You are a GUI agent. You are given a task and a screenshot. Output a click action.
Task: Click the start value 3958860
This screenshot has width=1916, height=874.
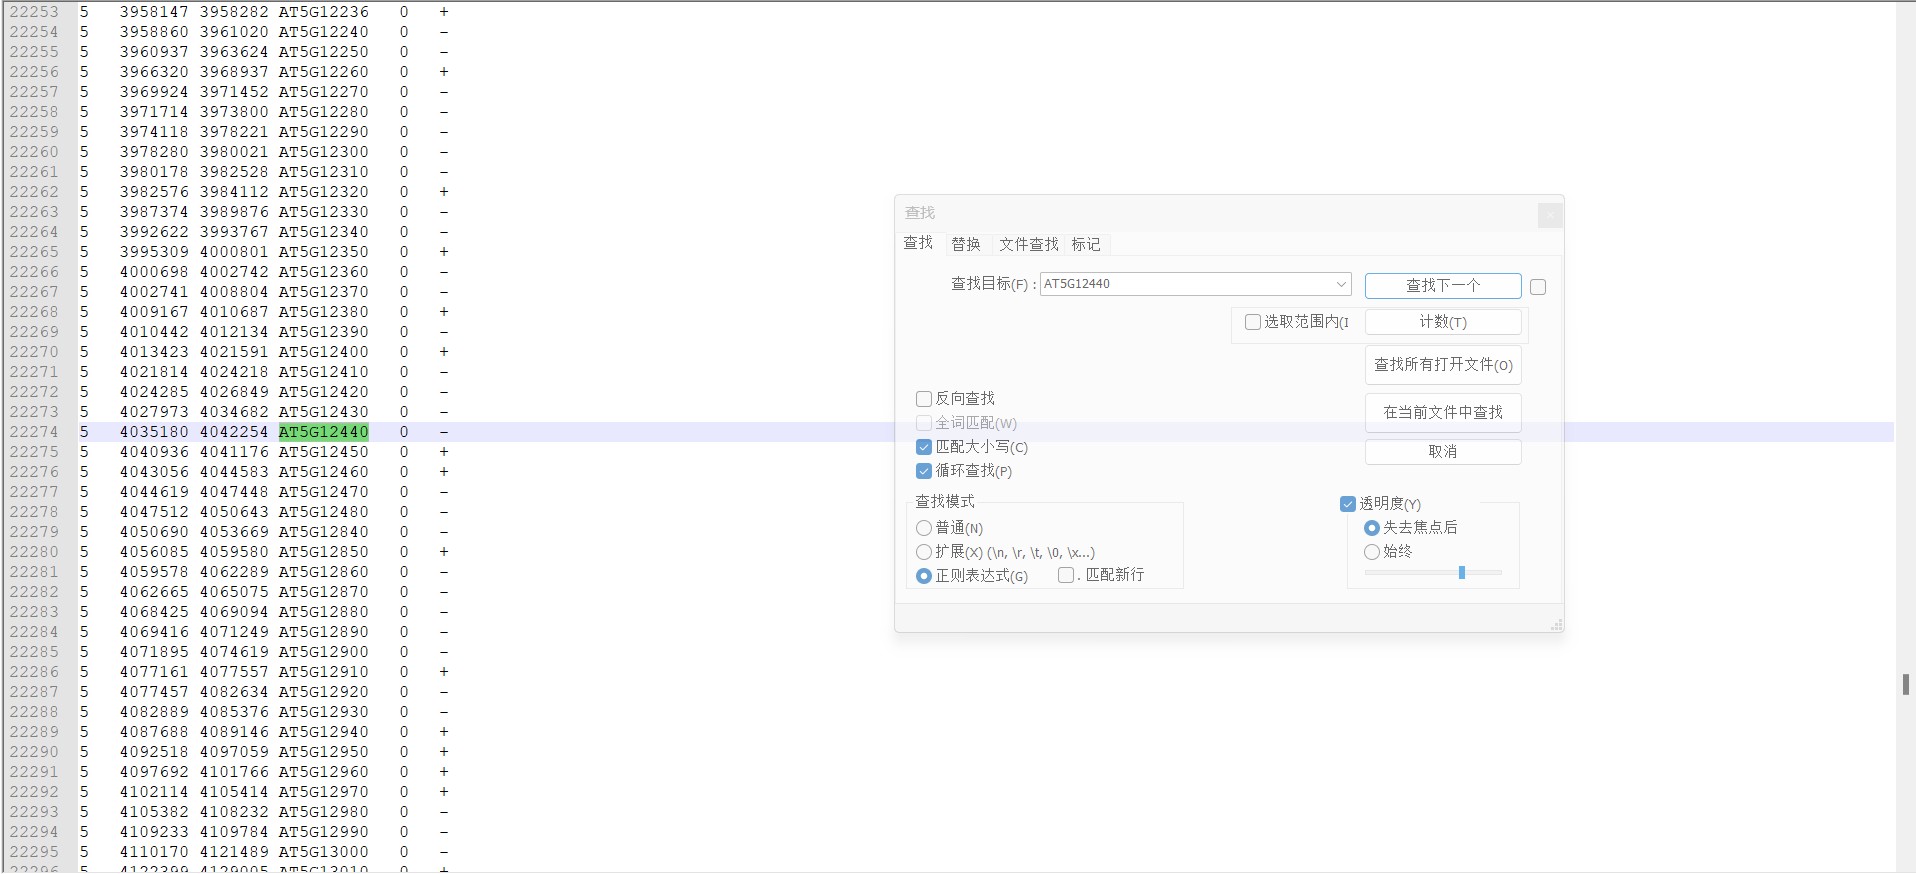[x=154, y=32]
